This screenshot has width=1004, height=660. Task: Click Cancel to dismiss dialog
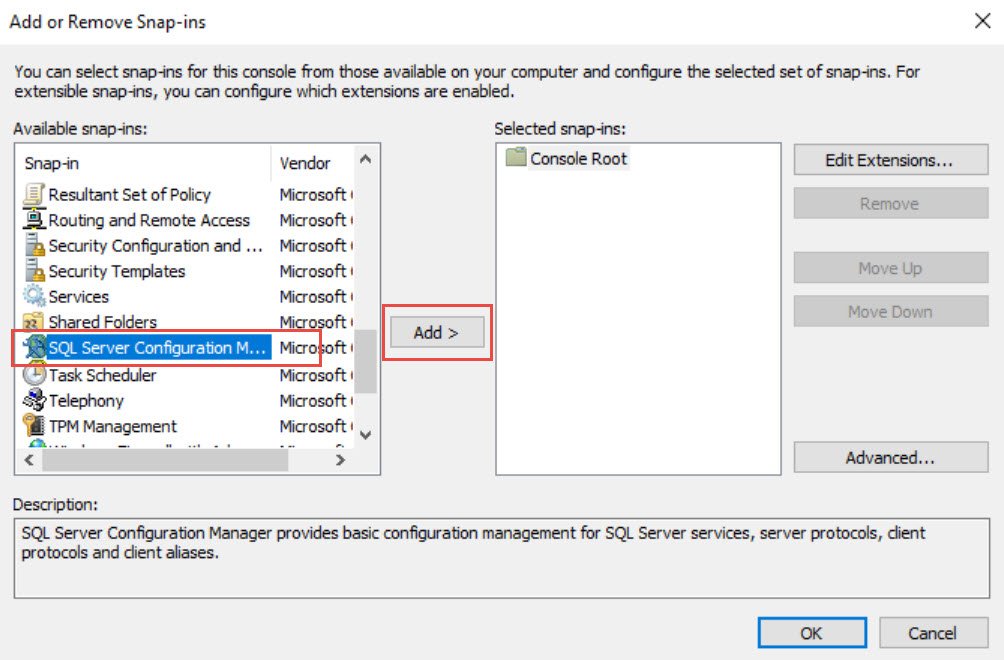(933, 632)
